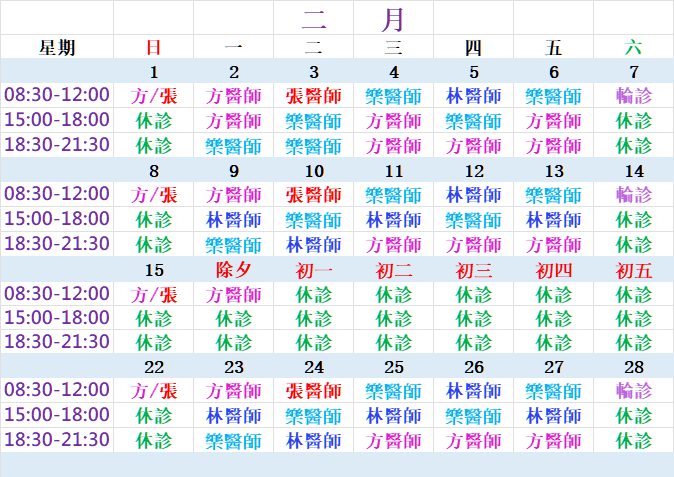Select 輪診 cell under date 7
The height and width of the screenshot is (477, 674).
point(634,96)
